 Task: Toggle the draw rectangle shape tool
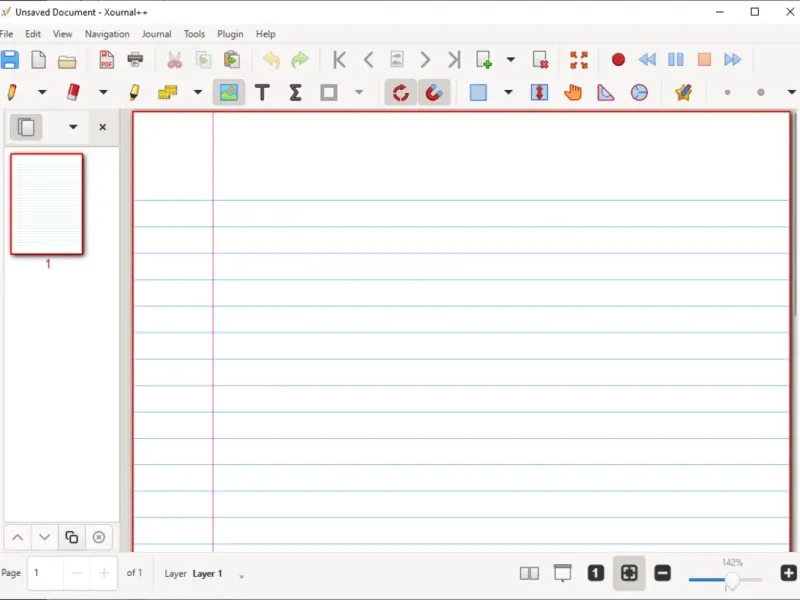pyautogui.click(x=329, y=92)
